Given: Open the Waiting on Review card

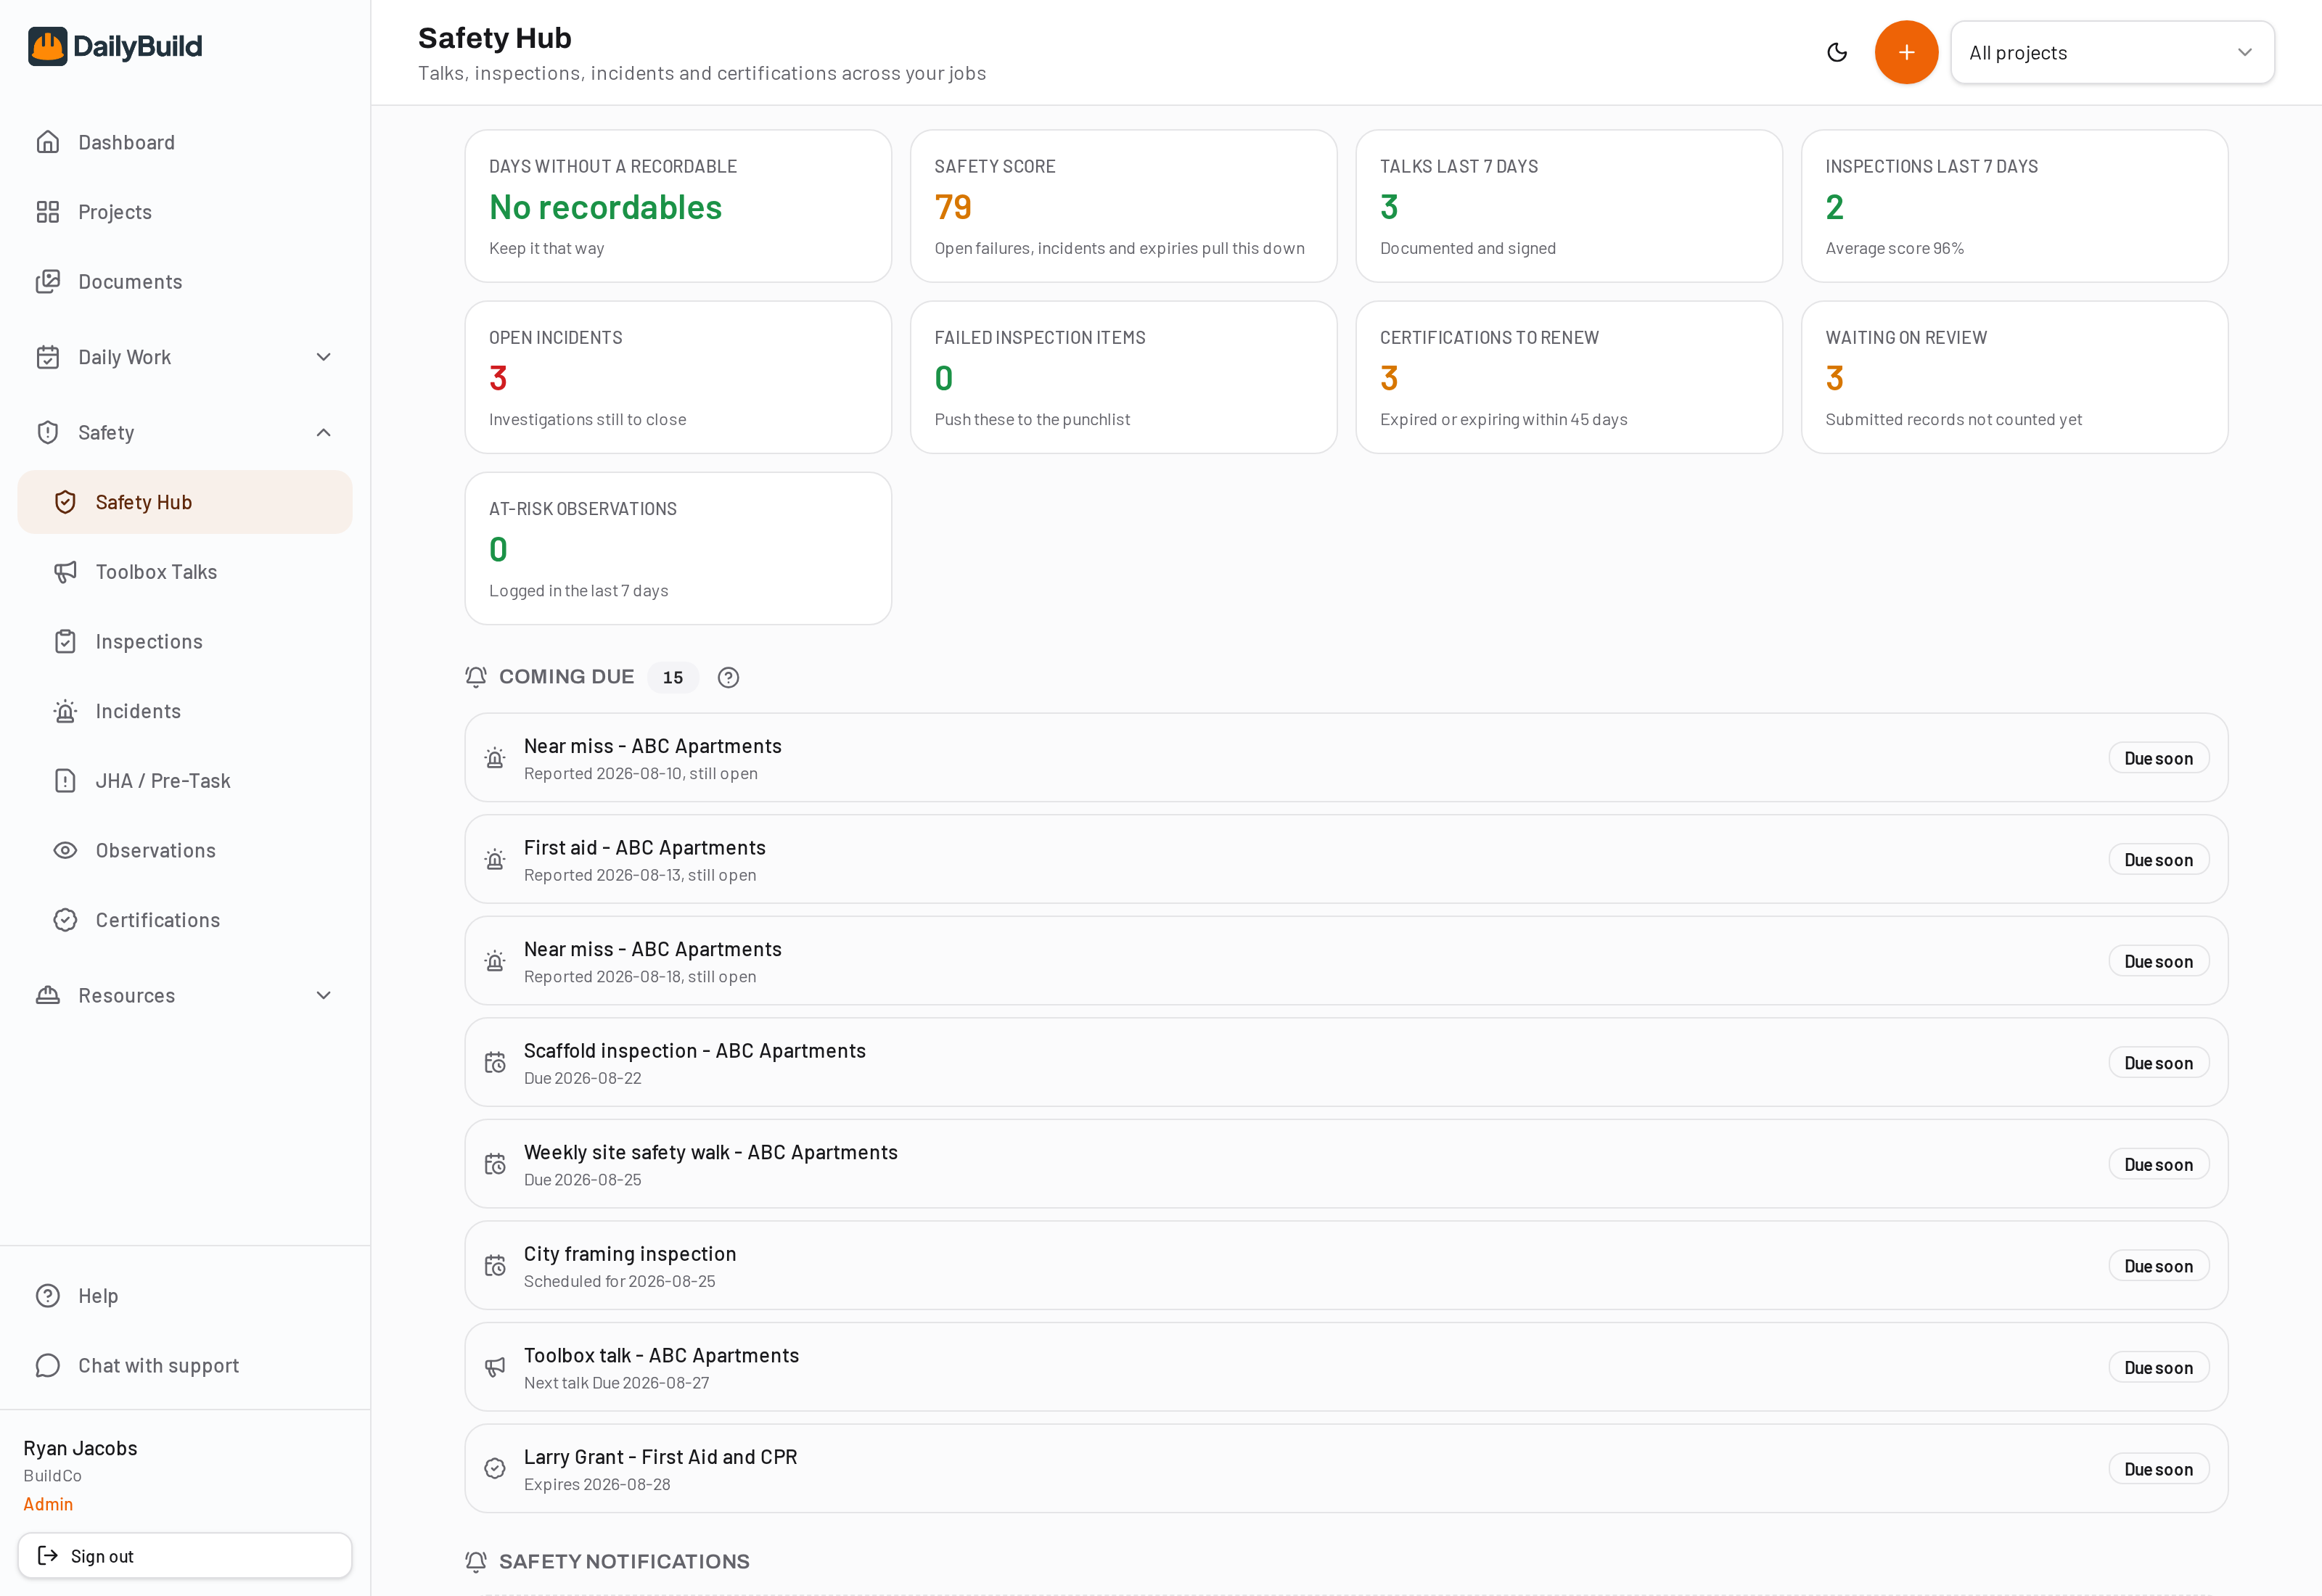Looking at the screenshot, I should [2014, 377].
